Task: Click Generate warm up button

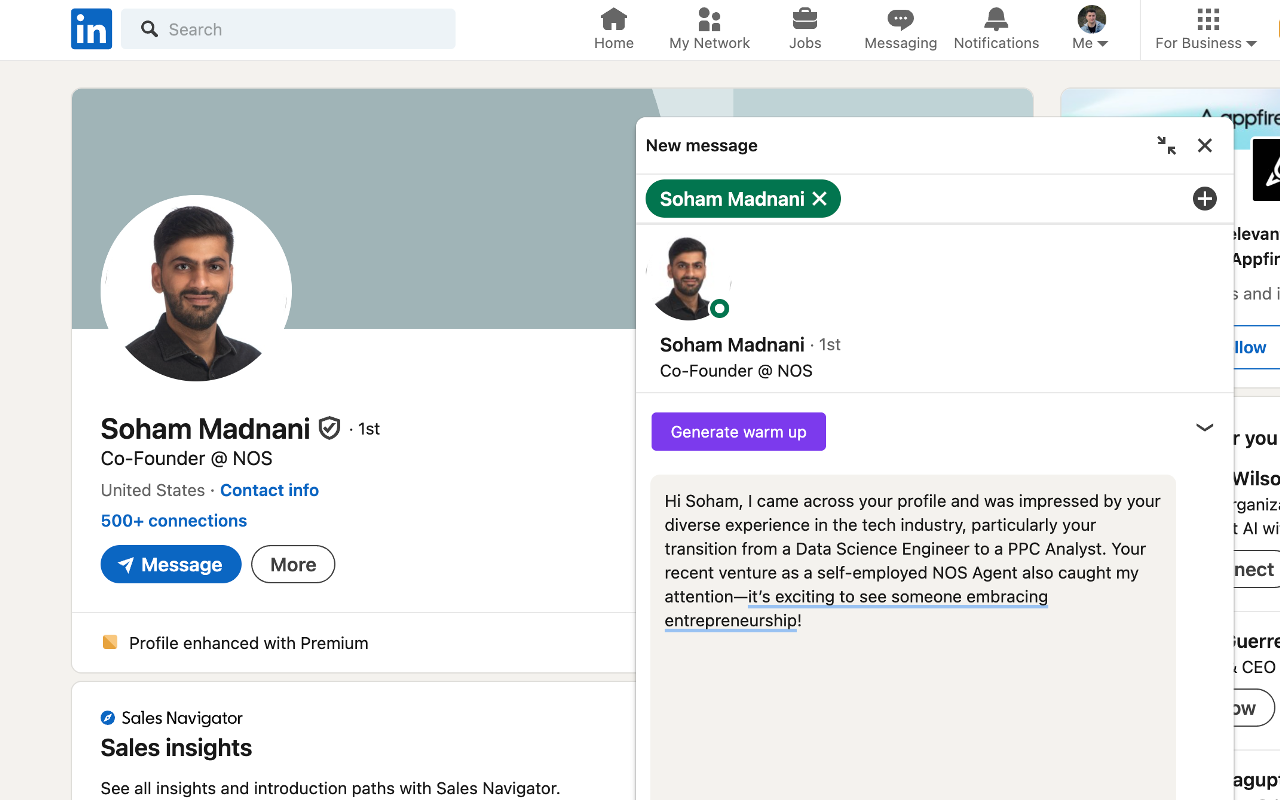Action: pyautogui.click(x=739, y=432)
